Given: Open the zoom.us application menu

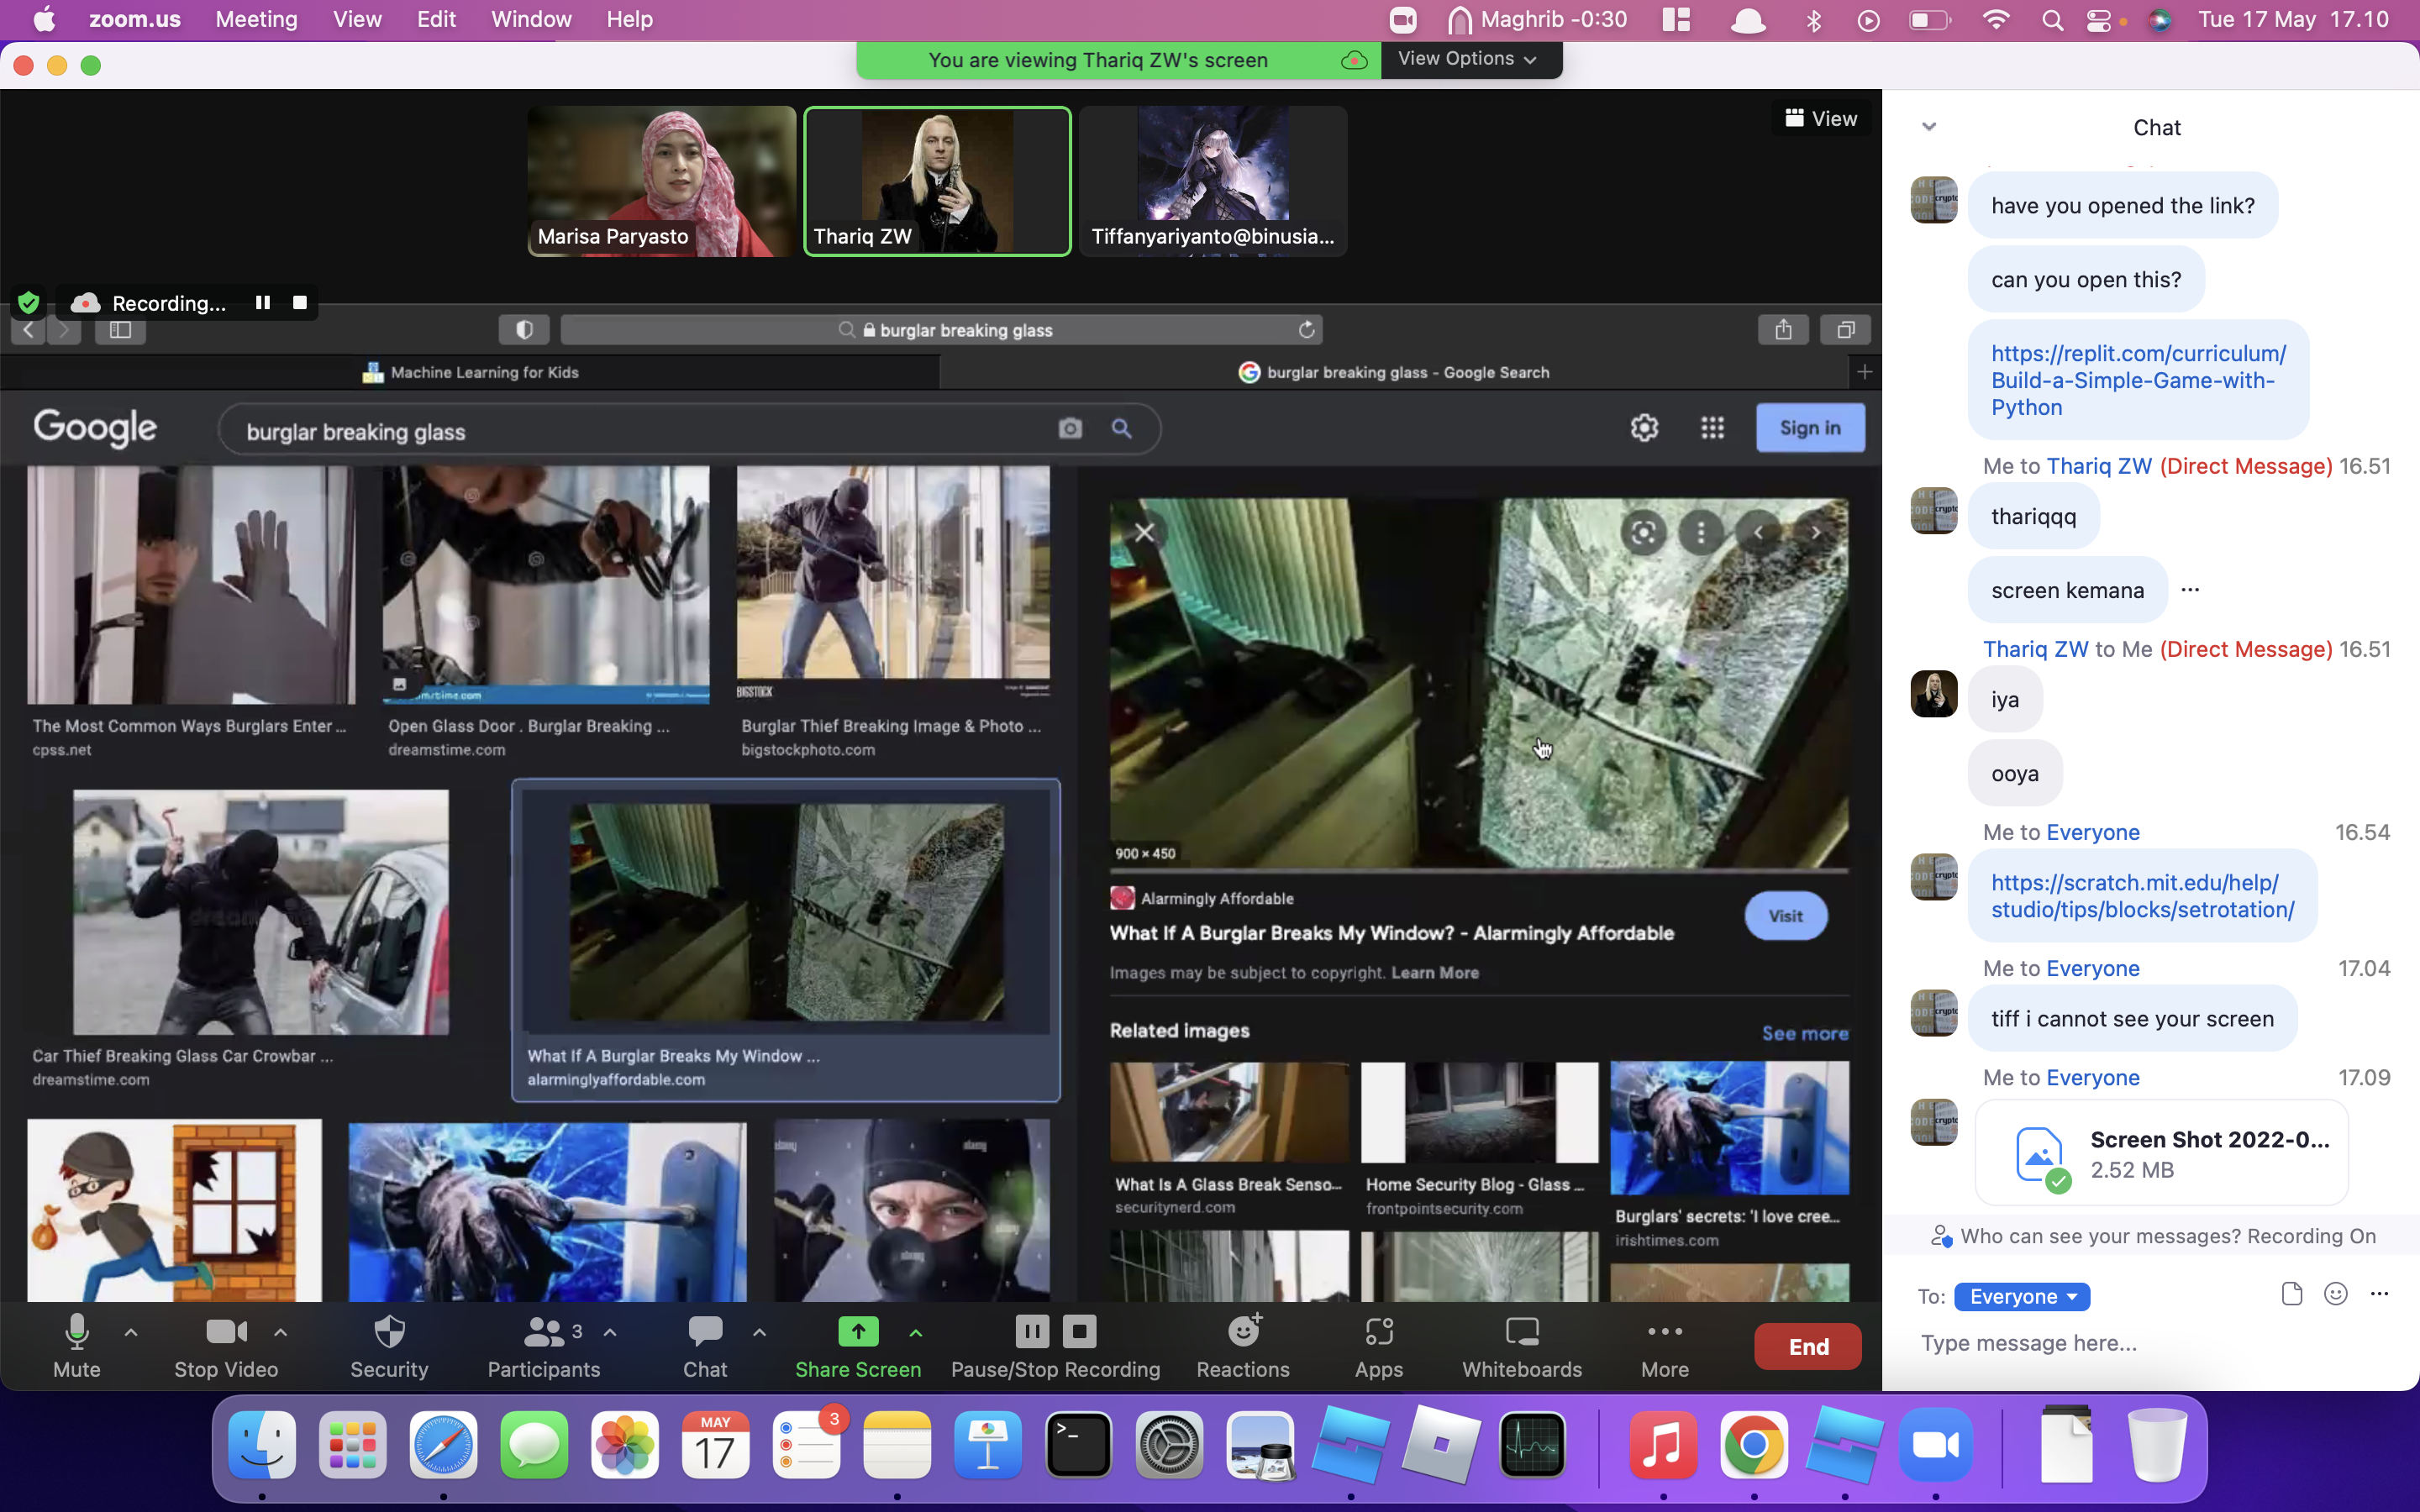Looking at the screenshot, I should [x=135, y=19].
